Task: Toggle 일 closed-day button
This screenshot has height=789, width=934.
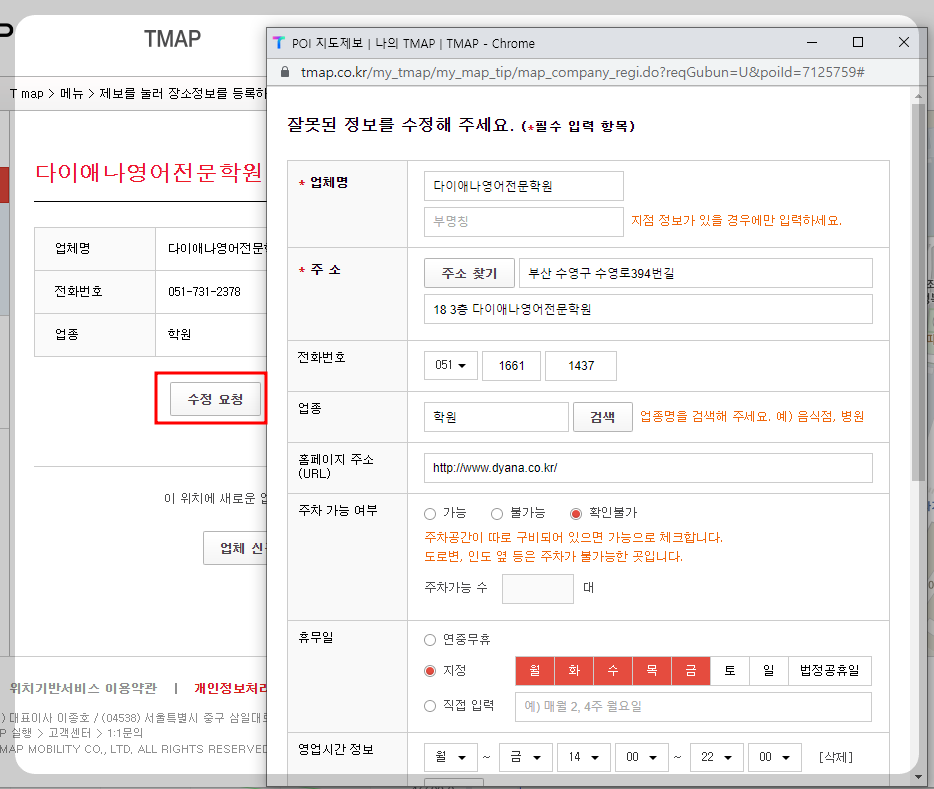Action: click(x=769, y=671)
